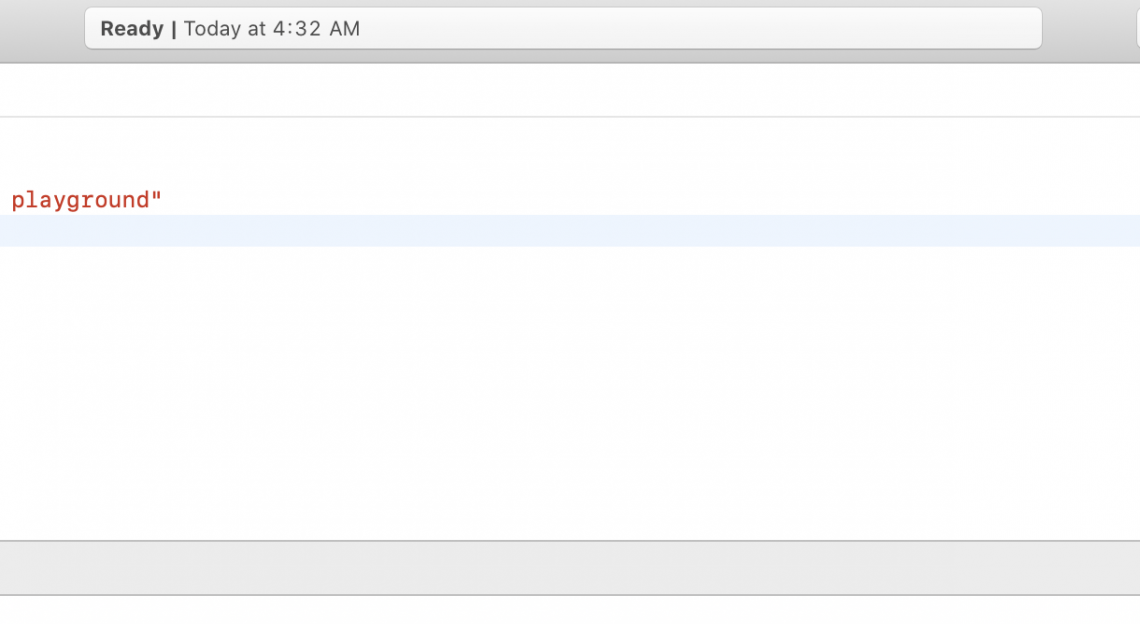
Task: Click the gray debug bar at bottom
Action: [x=570, y=568]
